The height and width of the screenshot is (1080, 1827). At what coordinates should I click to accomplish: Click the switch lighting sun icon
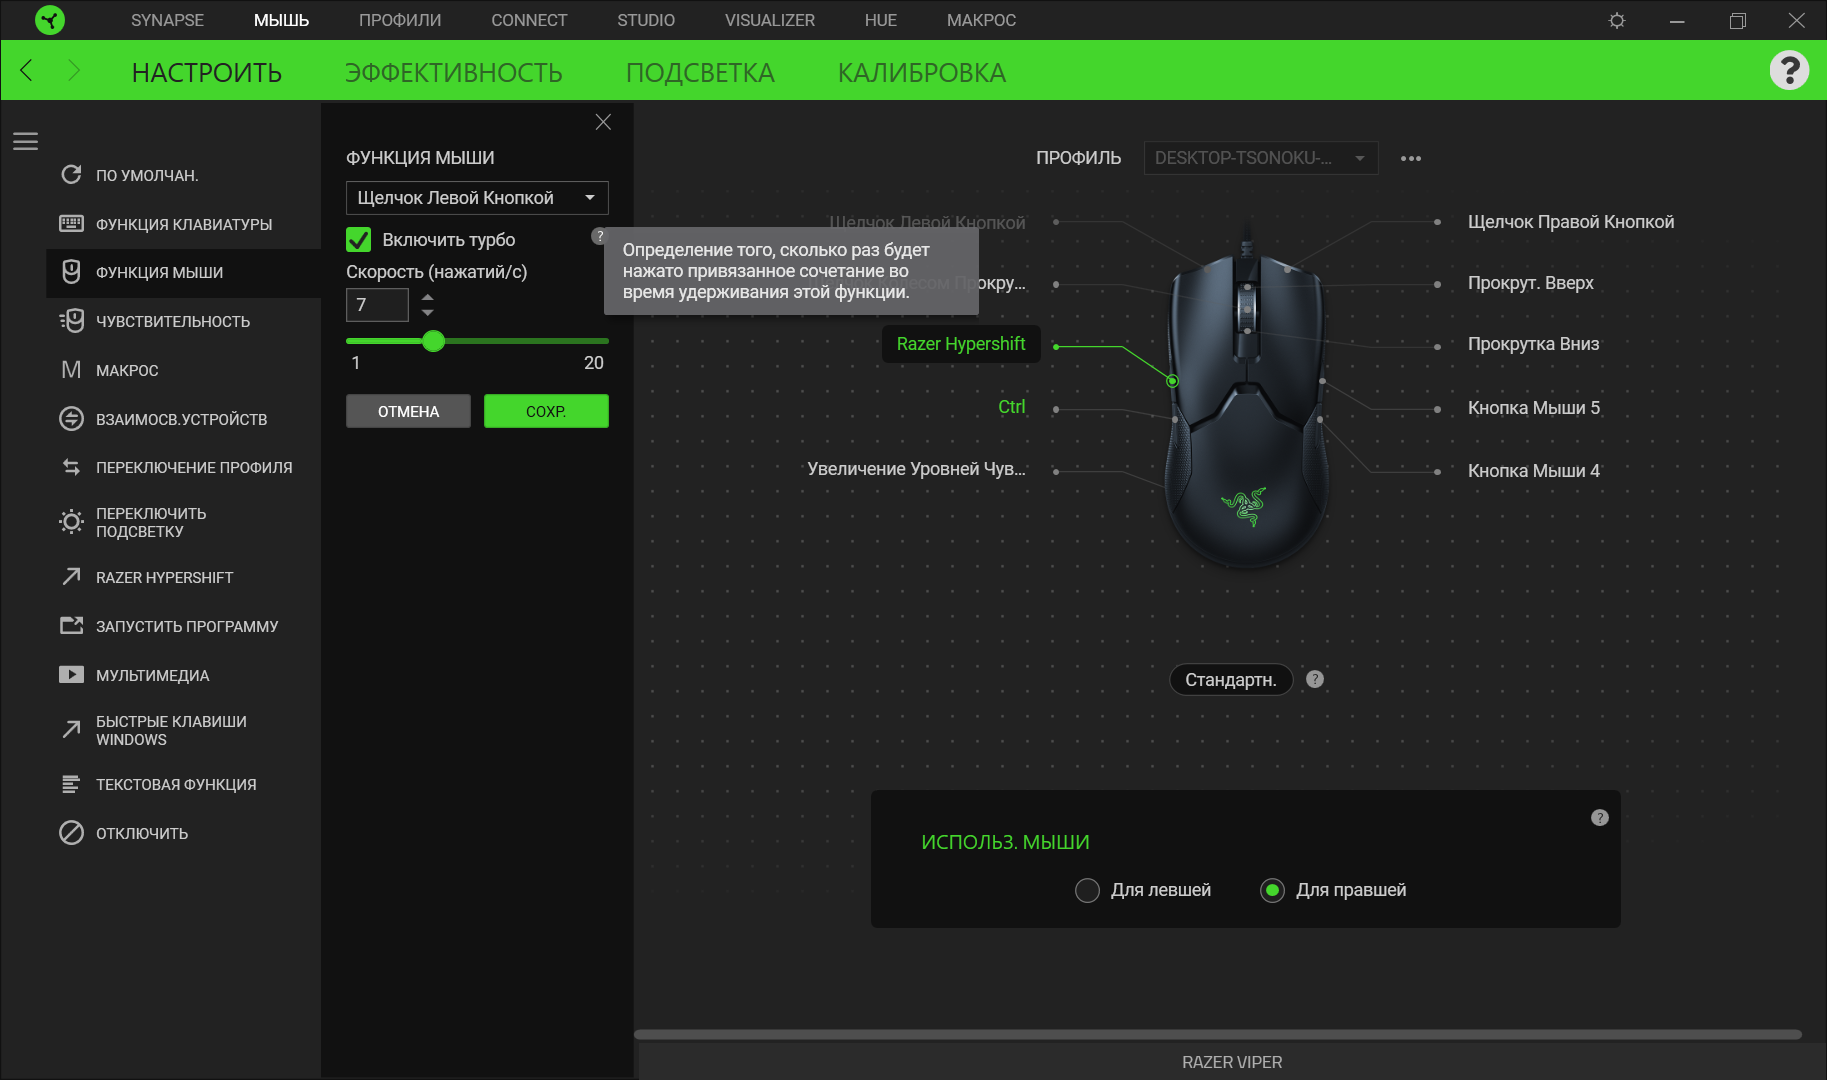point(71,521)
